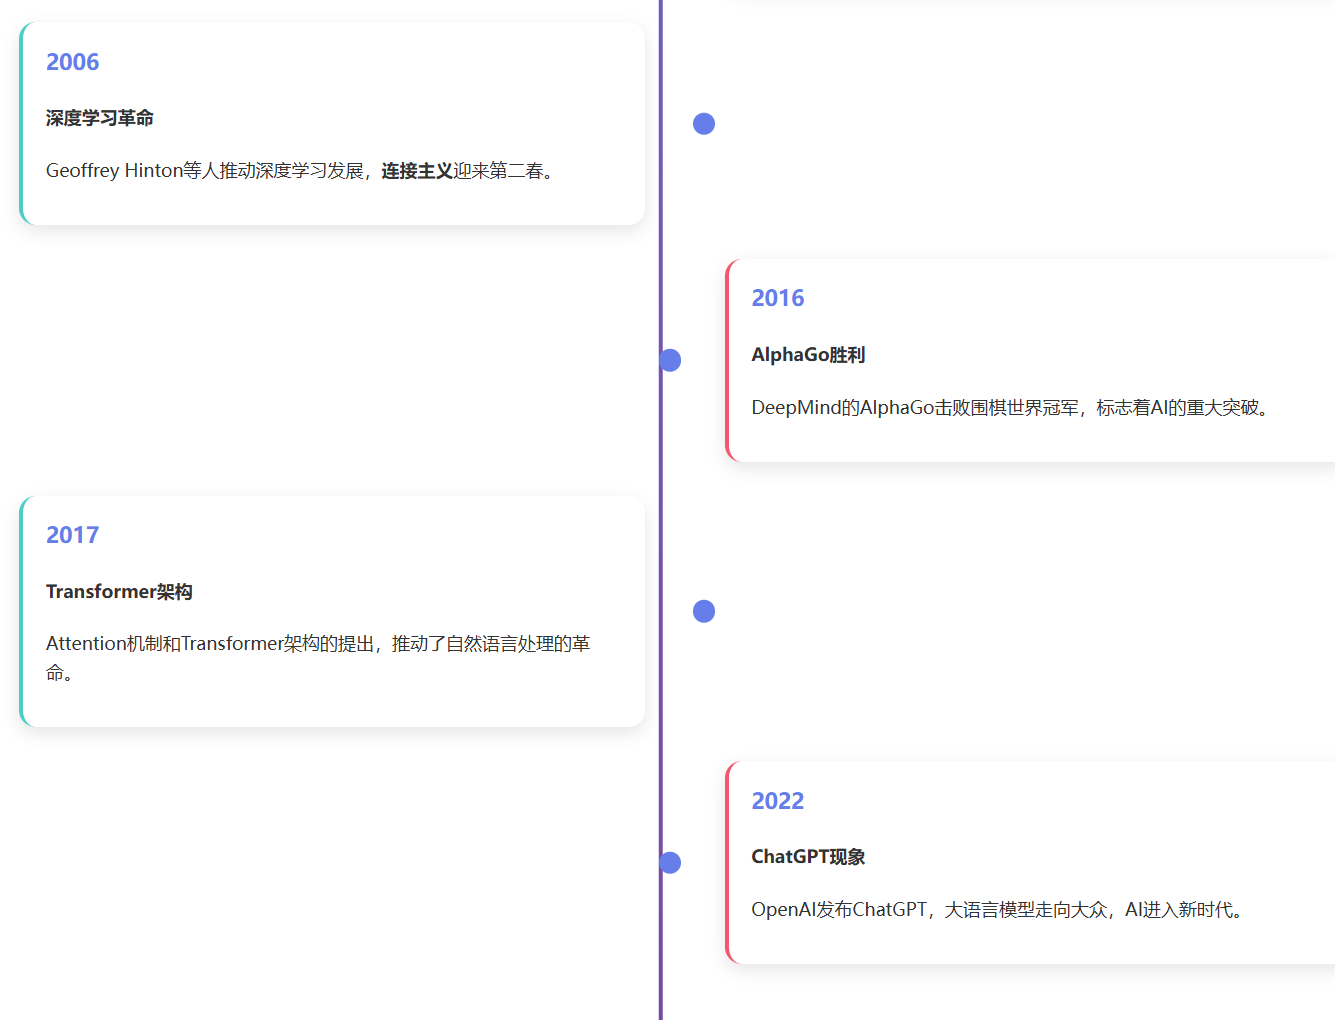Click the Transformer架构 title

click(x=119, y=591)
